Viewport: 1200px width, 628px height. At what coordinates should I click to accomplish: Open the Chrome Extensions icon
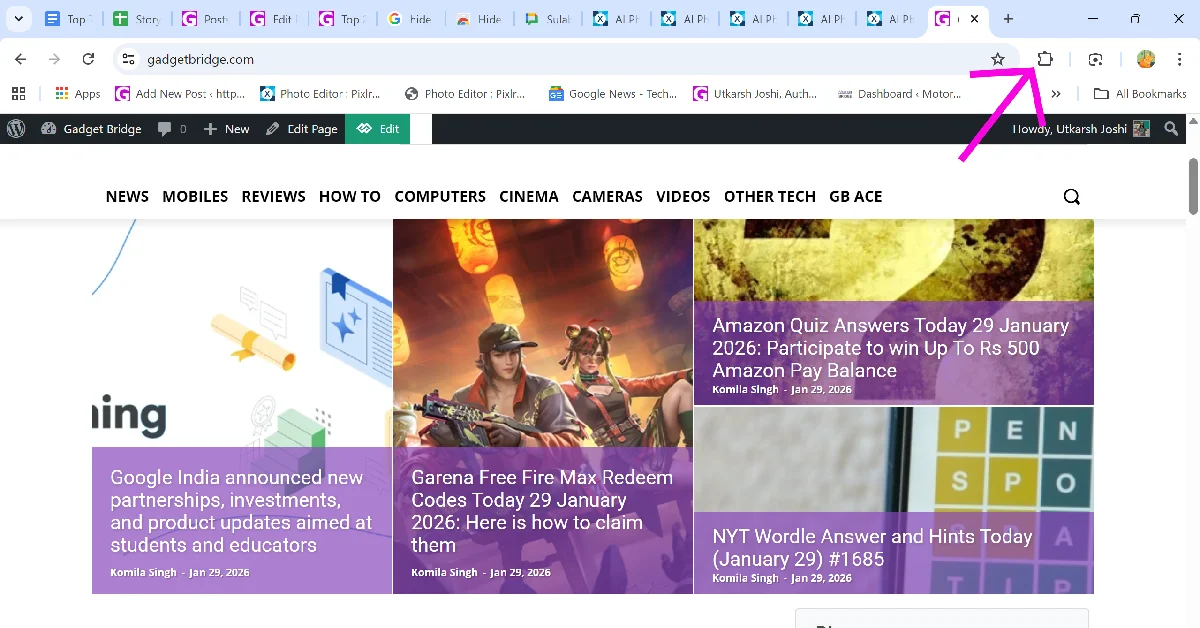tap(1044, 59)
